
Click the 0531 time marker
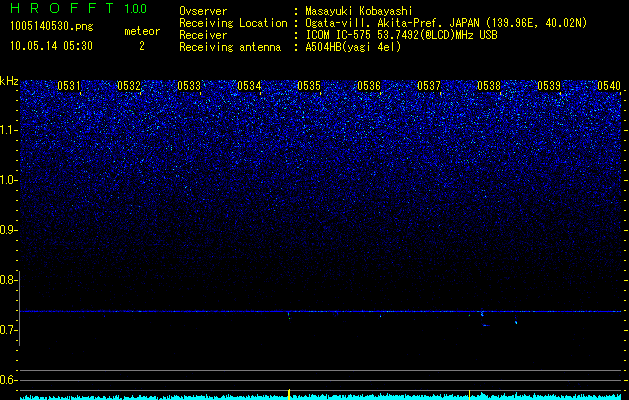69,86
